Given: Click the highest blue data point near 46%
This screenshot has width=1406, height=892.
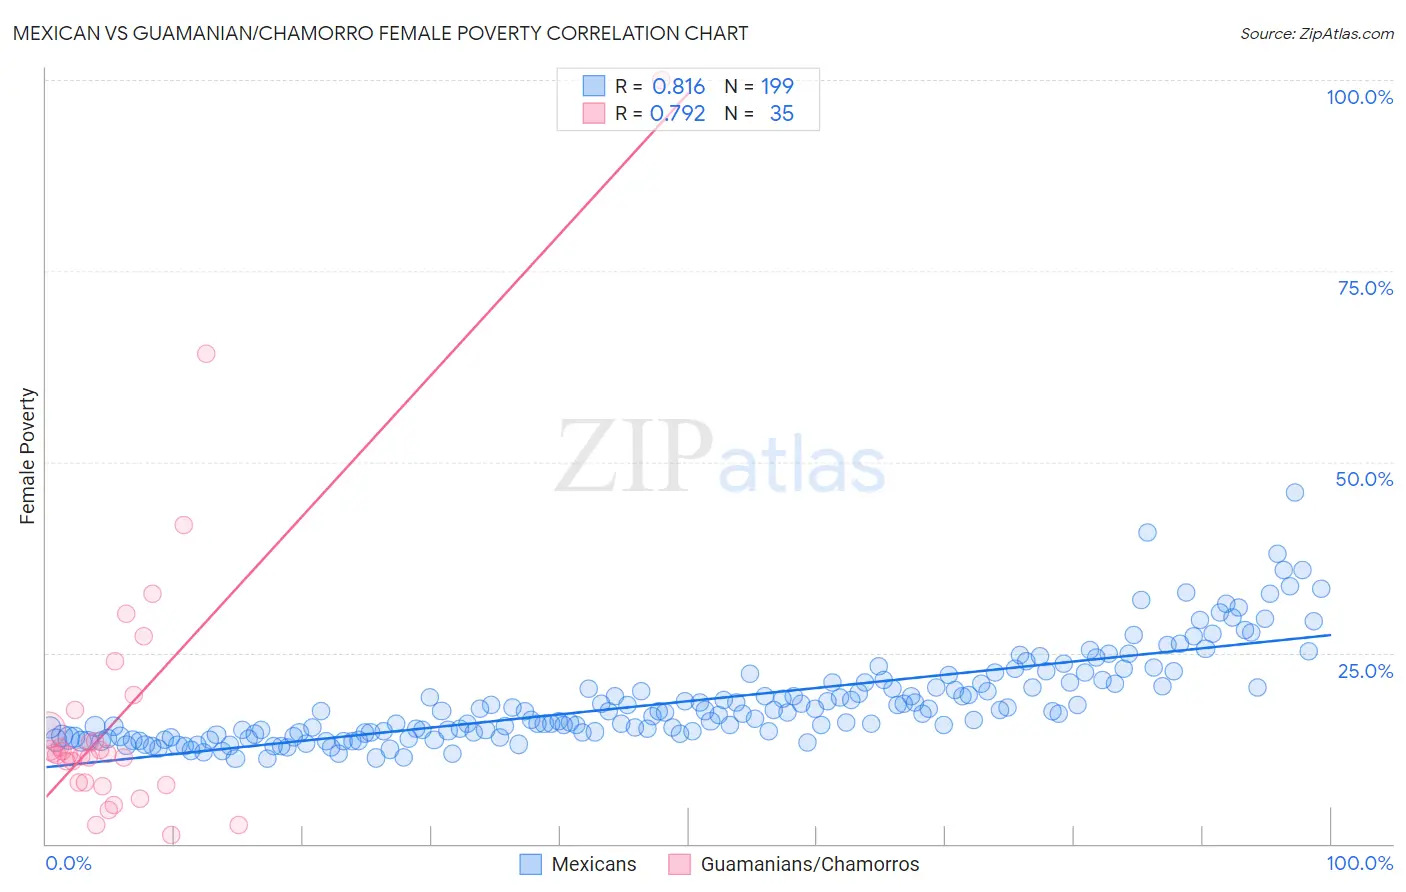Looking at the screenshot, I should pyautogui.click(x=1295, y=492).
